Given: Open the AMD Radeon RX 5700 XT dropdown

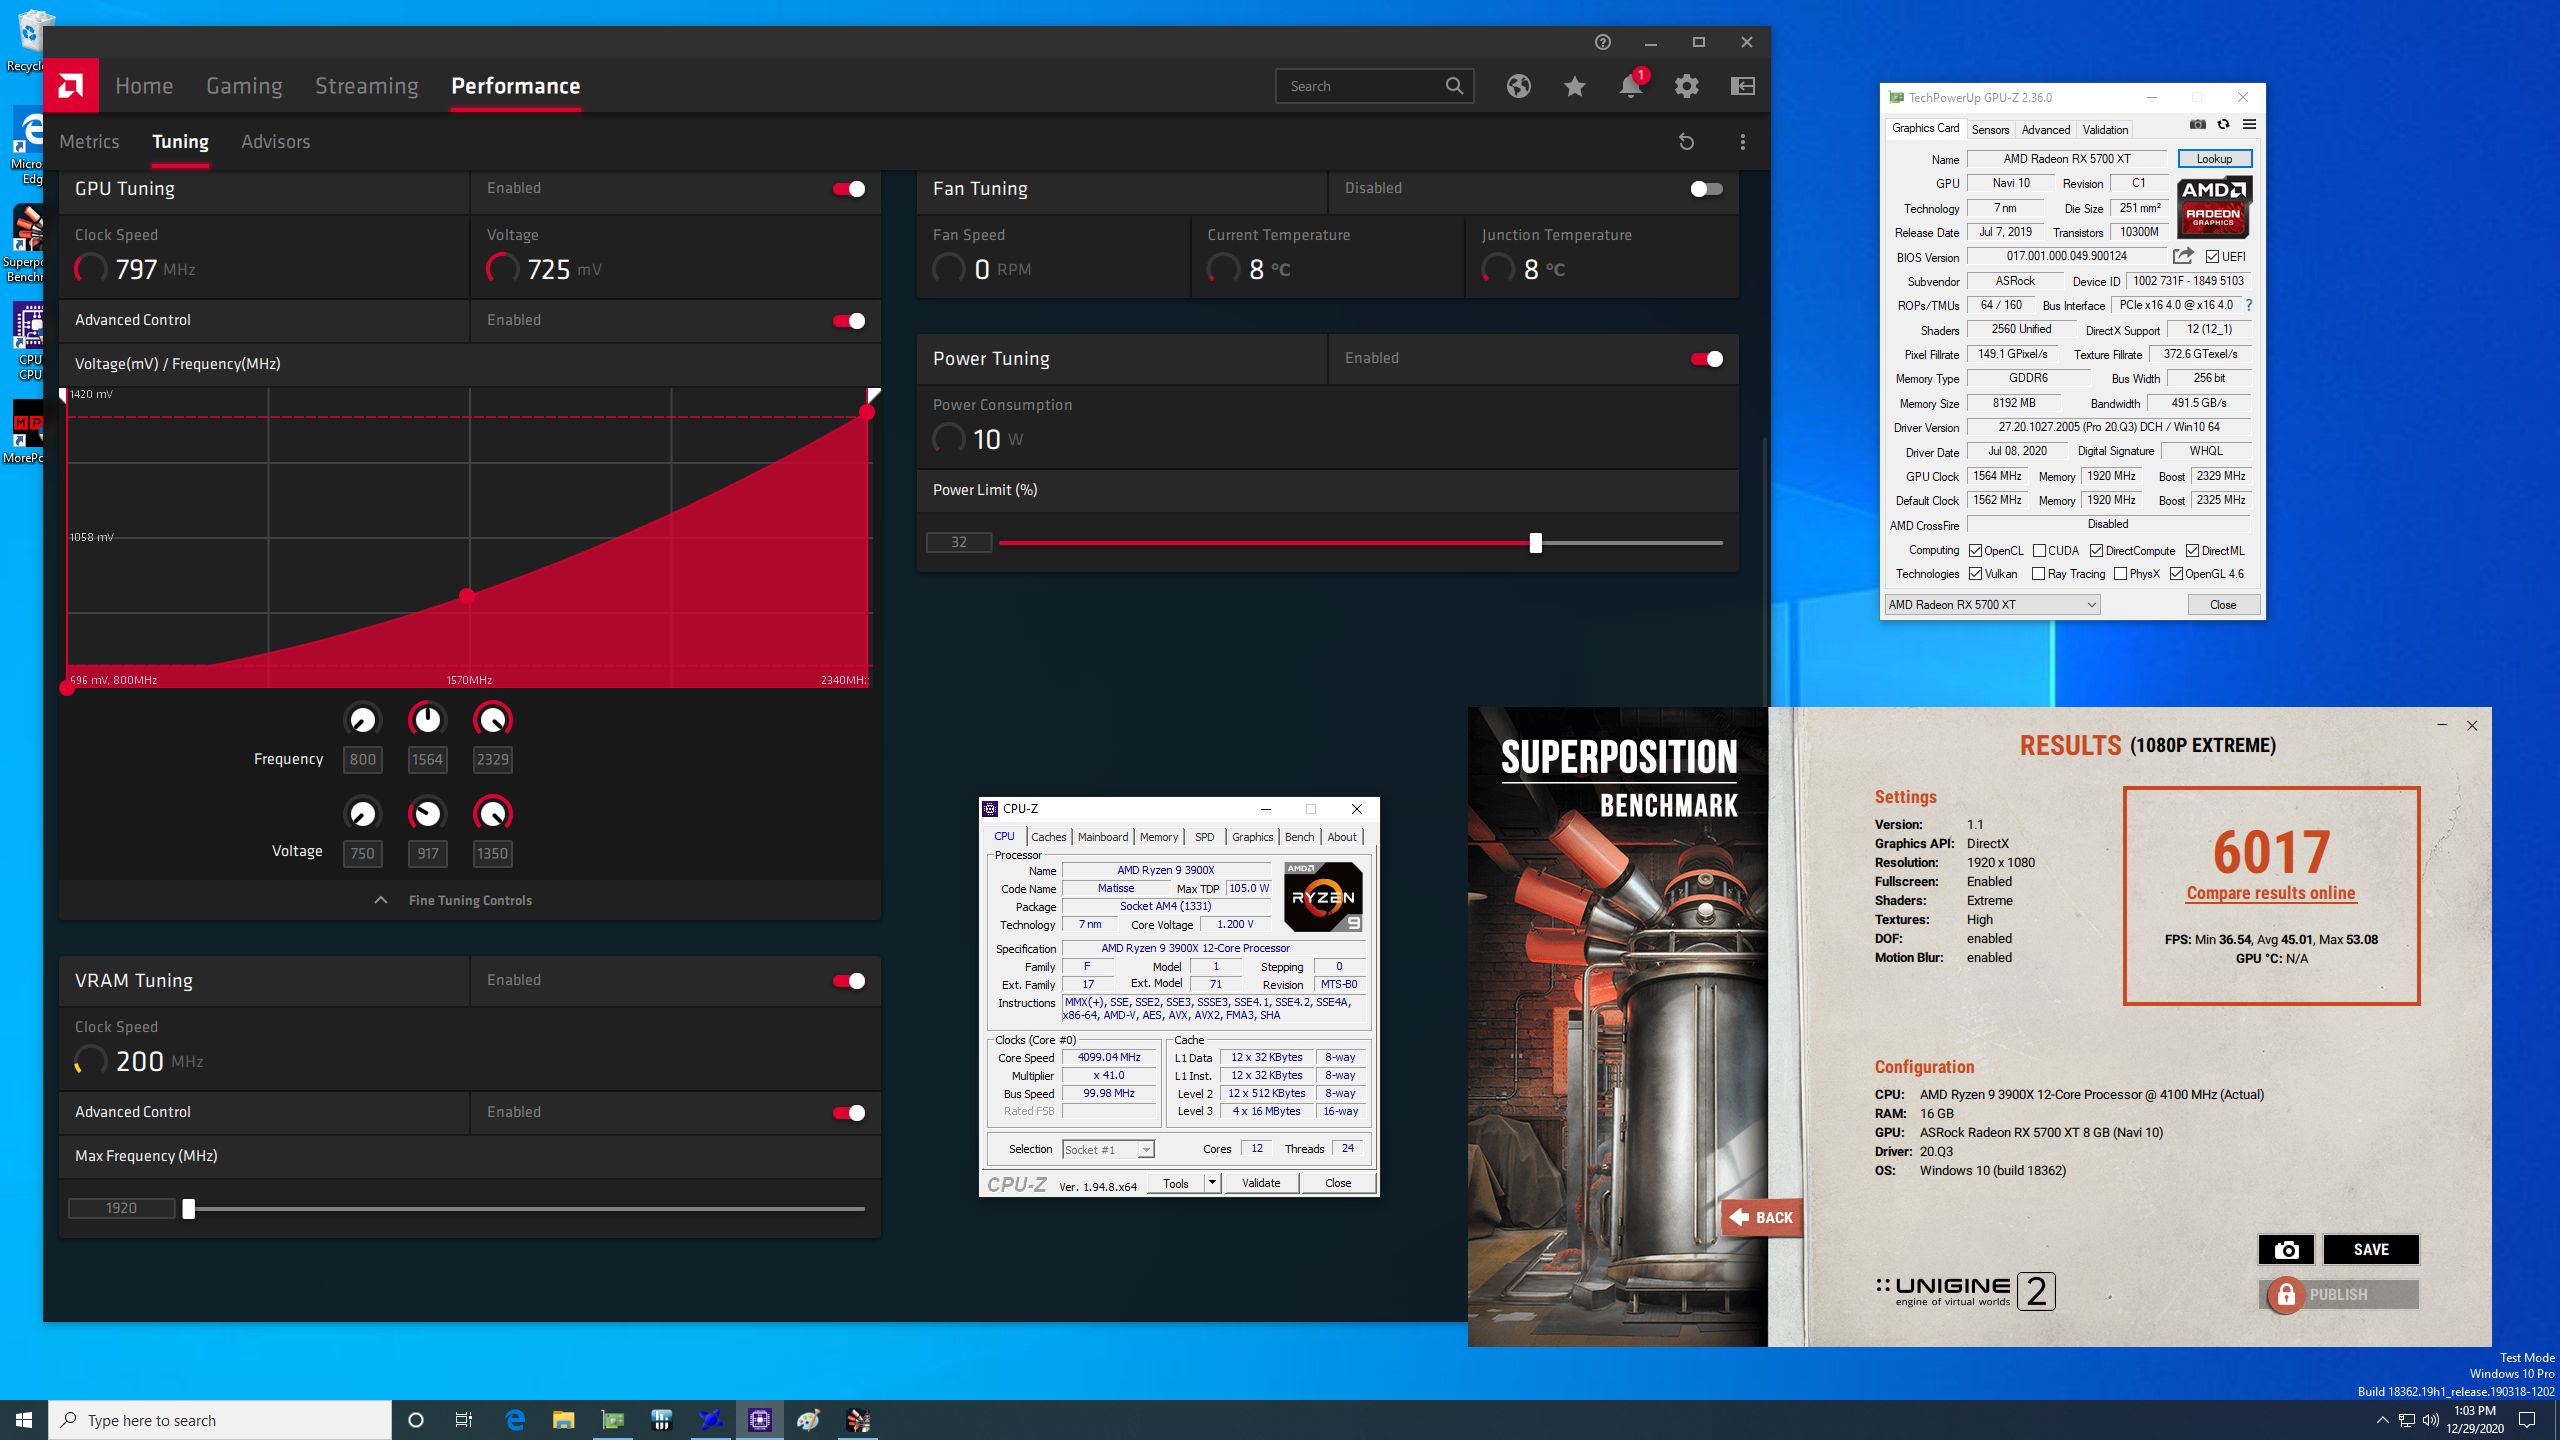Looking at the screenshot, I should 1992,605.
